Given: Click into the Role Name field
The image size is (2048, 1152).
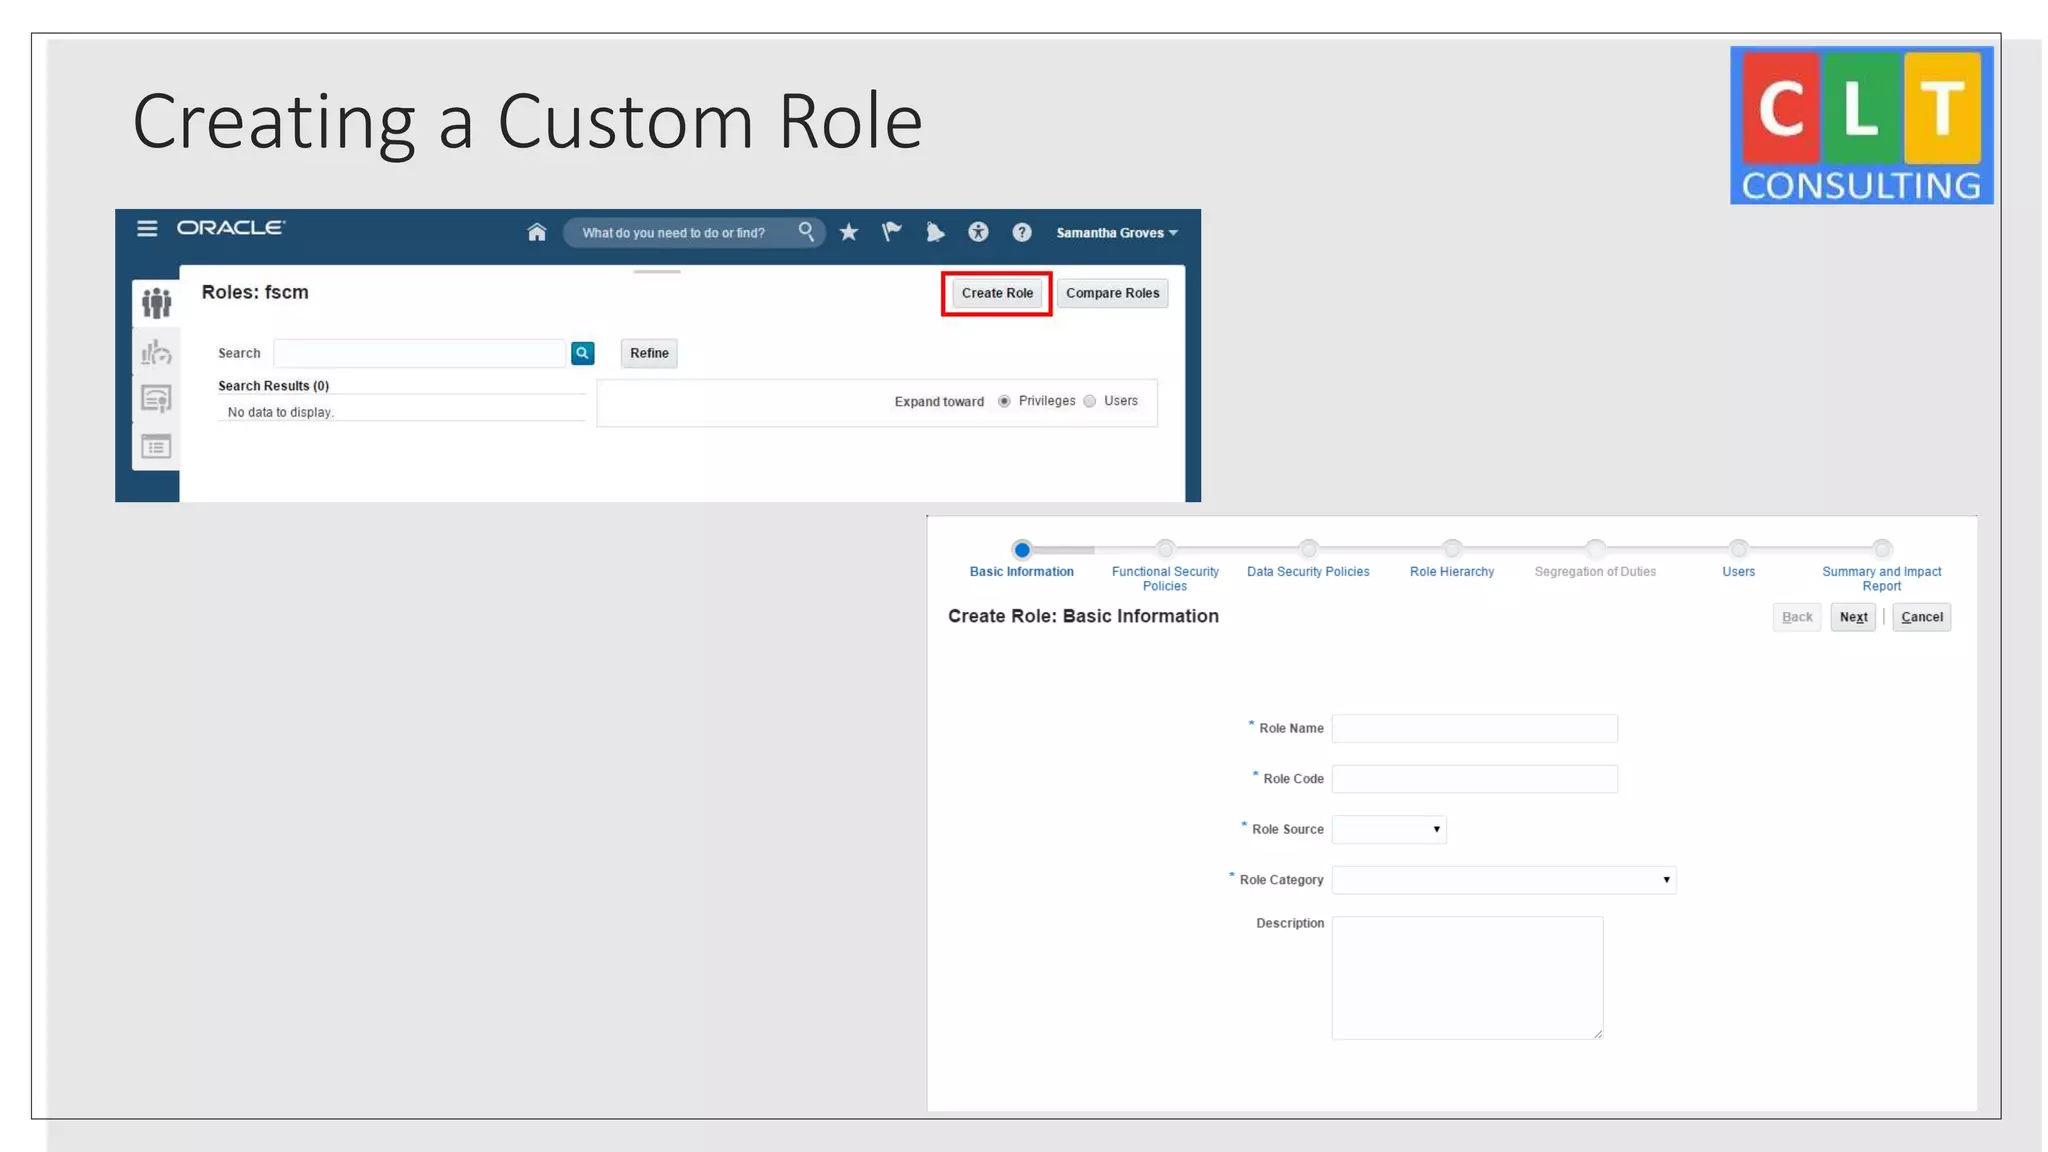Looking at the screenshot, I should [x=1474, y=728].
